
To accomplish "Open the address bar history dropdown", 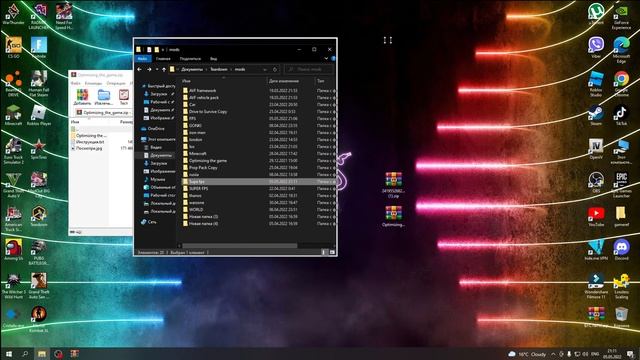I will click(x=265, y=69).
